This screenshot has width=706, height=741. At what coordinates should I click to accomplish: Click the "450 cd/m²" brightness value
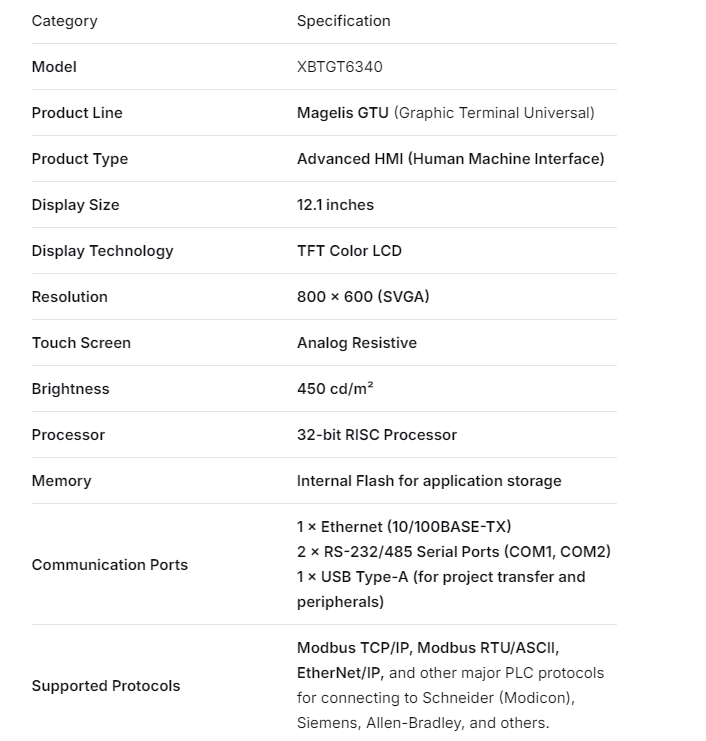click(x=335, y=389)
